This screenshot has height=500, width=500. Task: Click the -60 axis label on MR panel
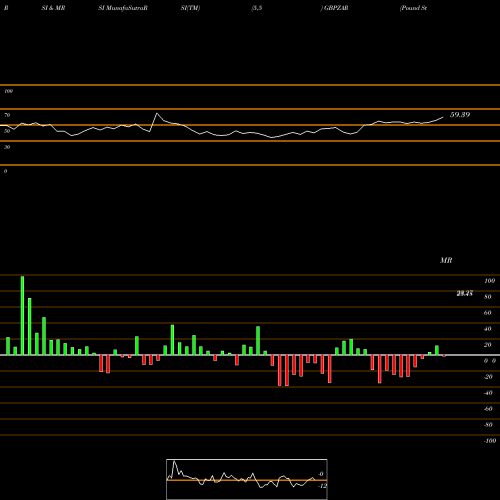click(x=488, y=409)
